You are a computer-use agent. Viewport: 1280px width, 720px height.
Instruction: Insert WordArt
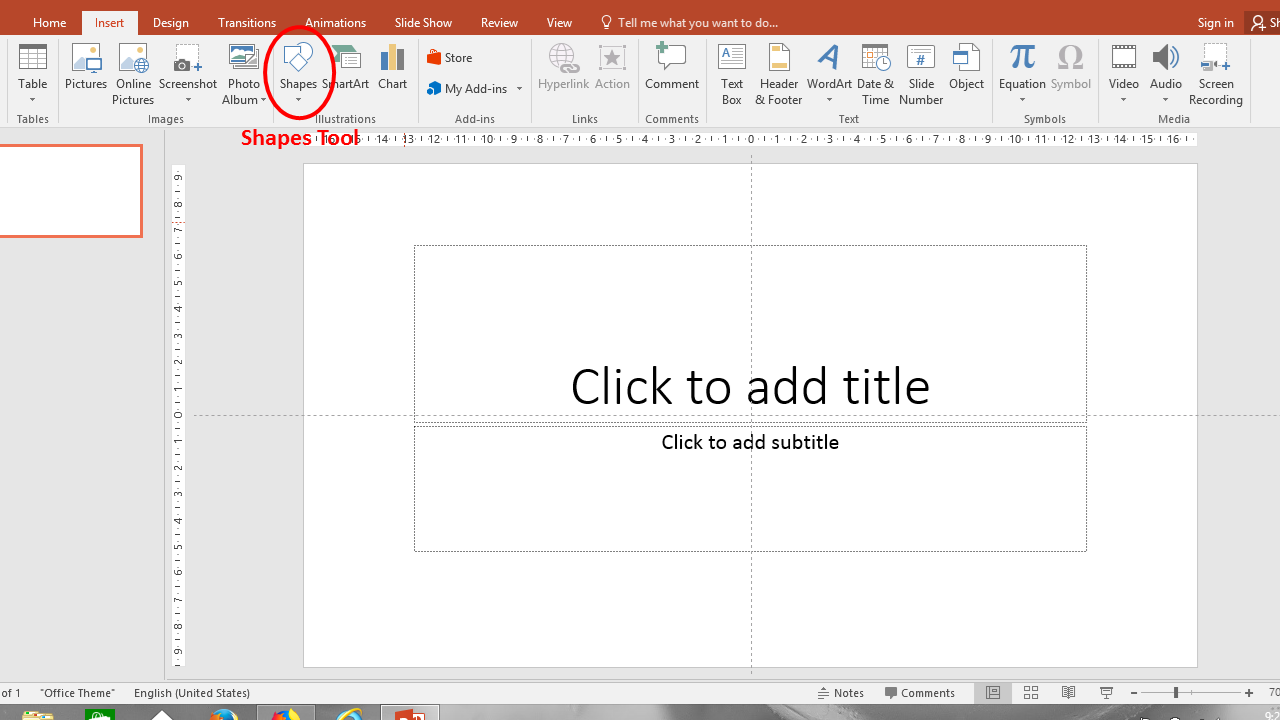[829, 70]
